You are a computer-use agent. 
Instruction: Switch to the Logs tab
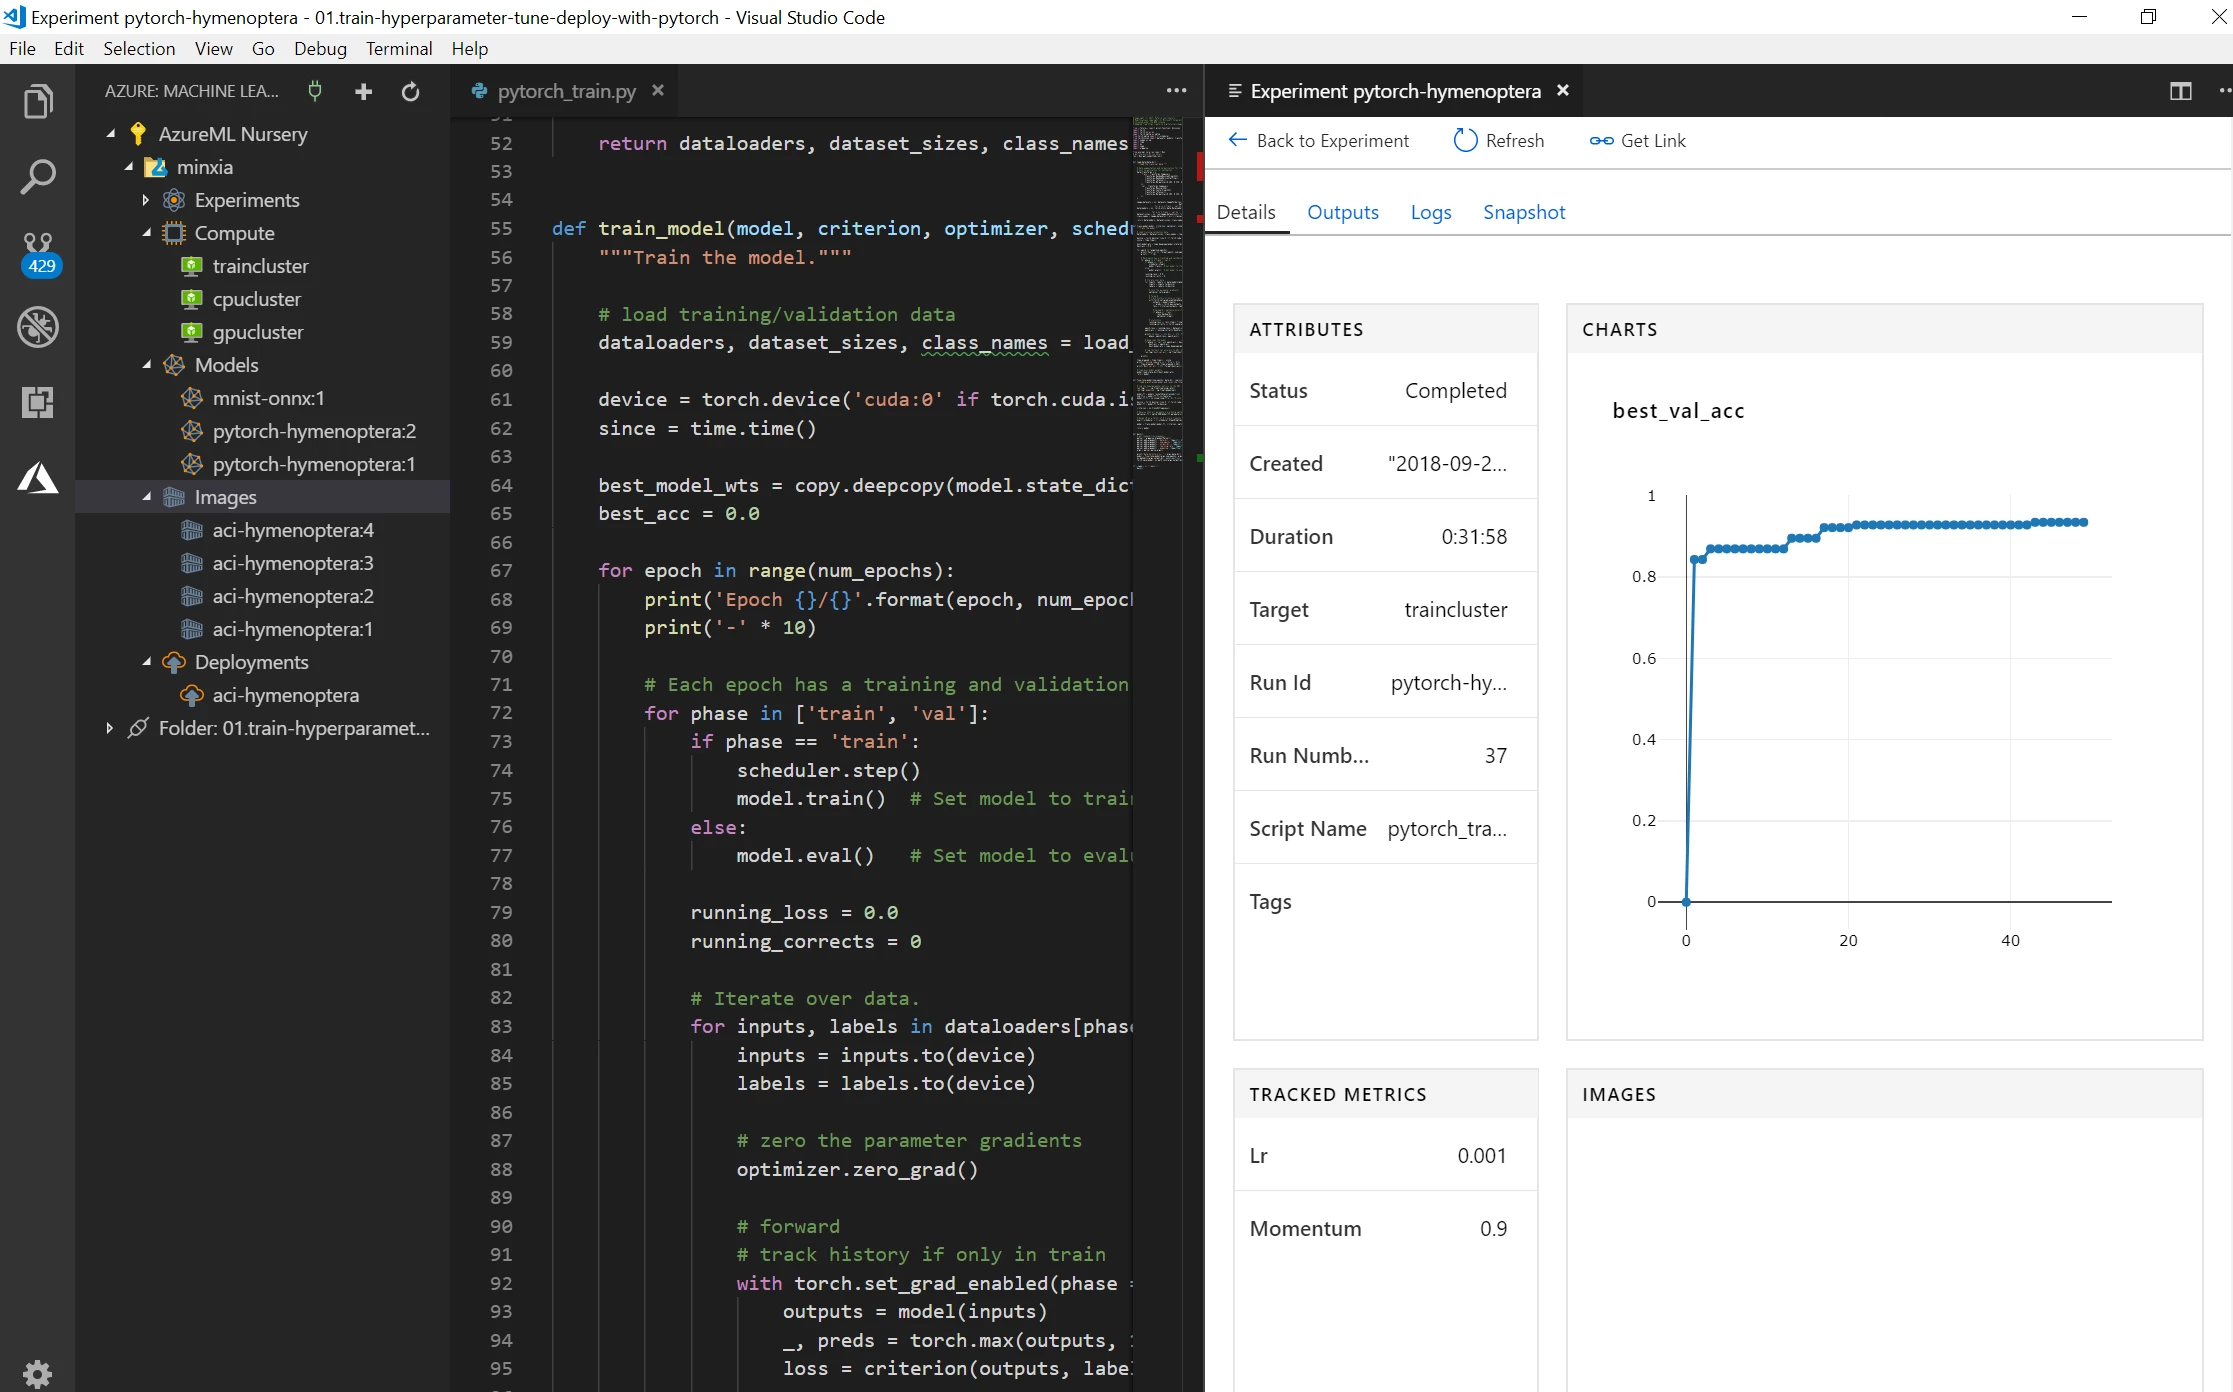click(x=1430, y=212)
